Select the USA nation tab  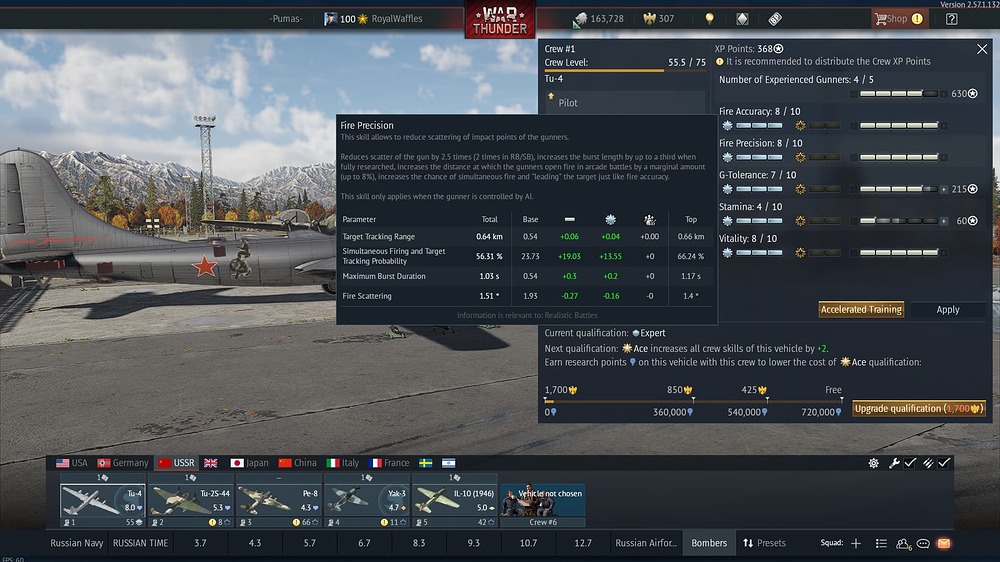(x=71, y=462)
